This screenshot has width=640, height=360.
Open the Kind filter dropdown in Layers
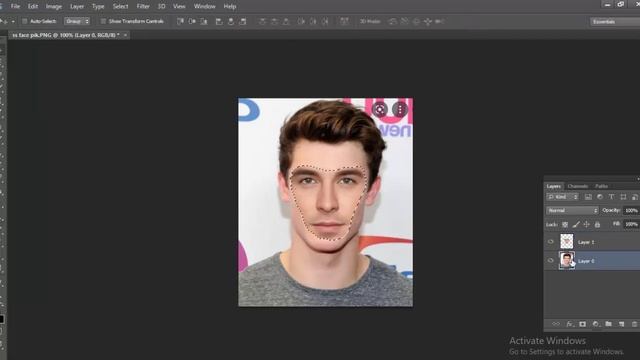[x=562, y=197]
